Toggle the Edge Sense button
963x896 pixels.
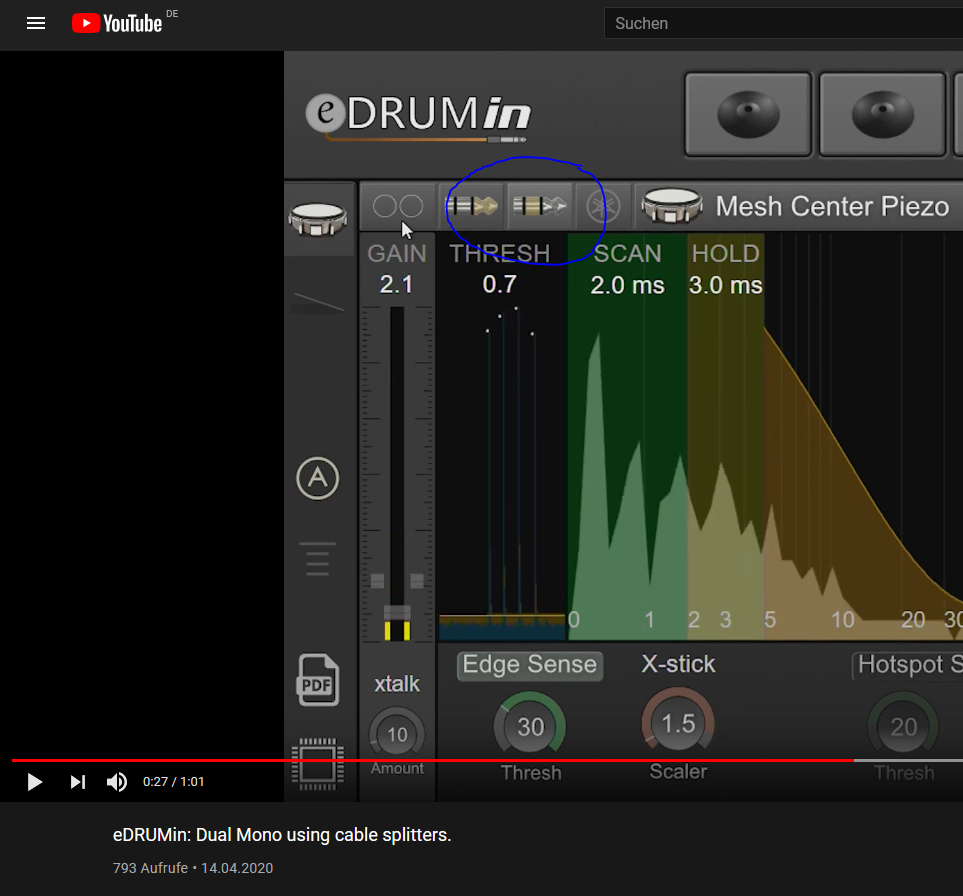pos(529,665)
